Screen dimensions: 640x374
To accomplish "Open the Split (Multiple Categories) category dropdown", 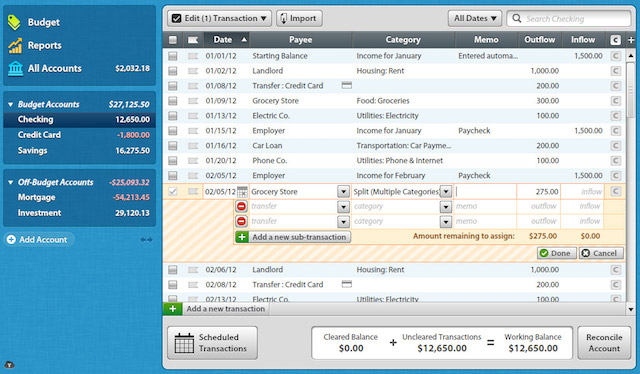I will point(446,191).
